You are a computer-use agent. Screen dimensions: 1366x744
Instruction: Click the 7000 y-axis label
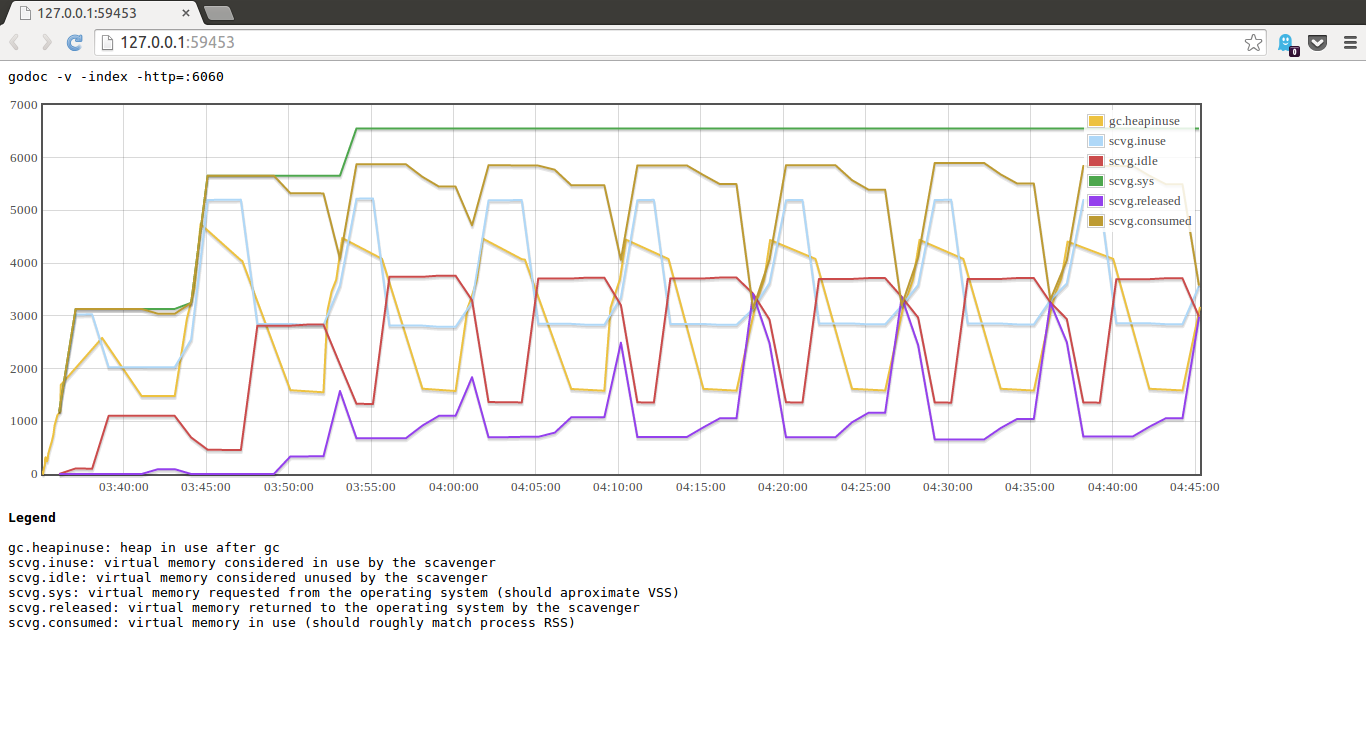(x=22, y=105)
